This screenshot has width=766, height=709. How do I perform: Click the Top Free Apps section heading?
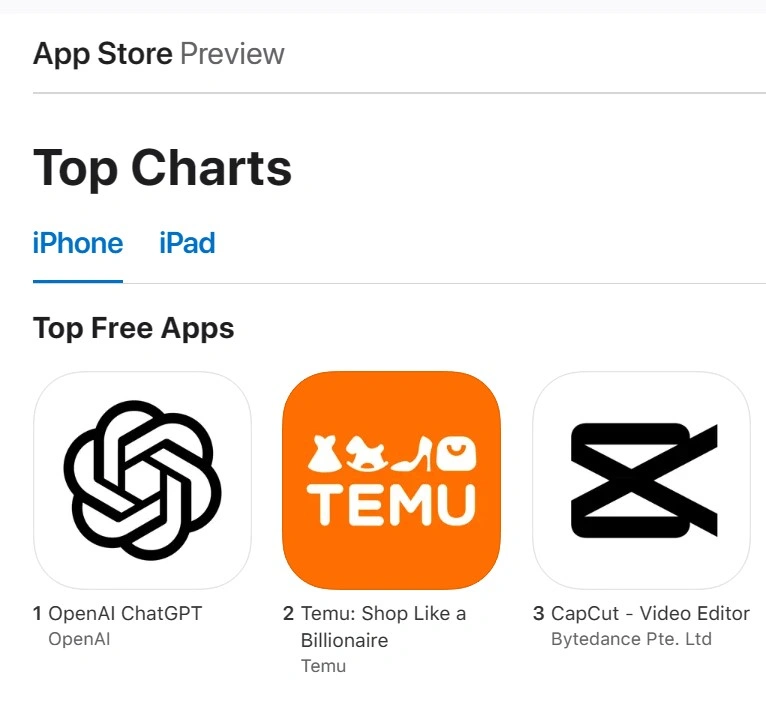coord(133,328)
